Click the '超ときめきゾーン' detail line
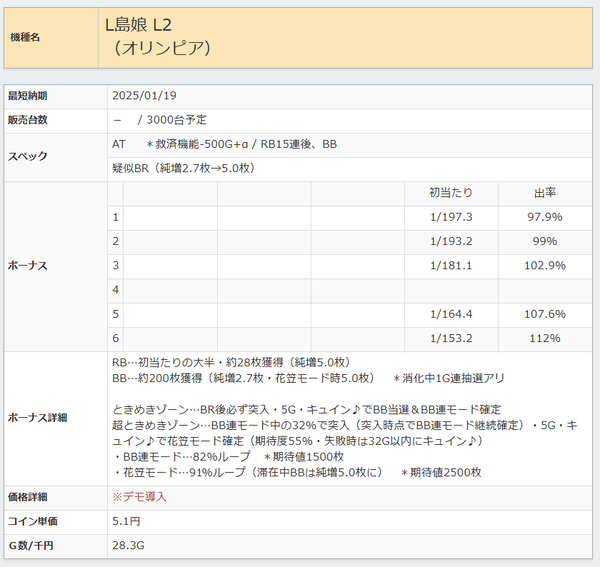 [345, 433]
